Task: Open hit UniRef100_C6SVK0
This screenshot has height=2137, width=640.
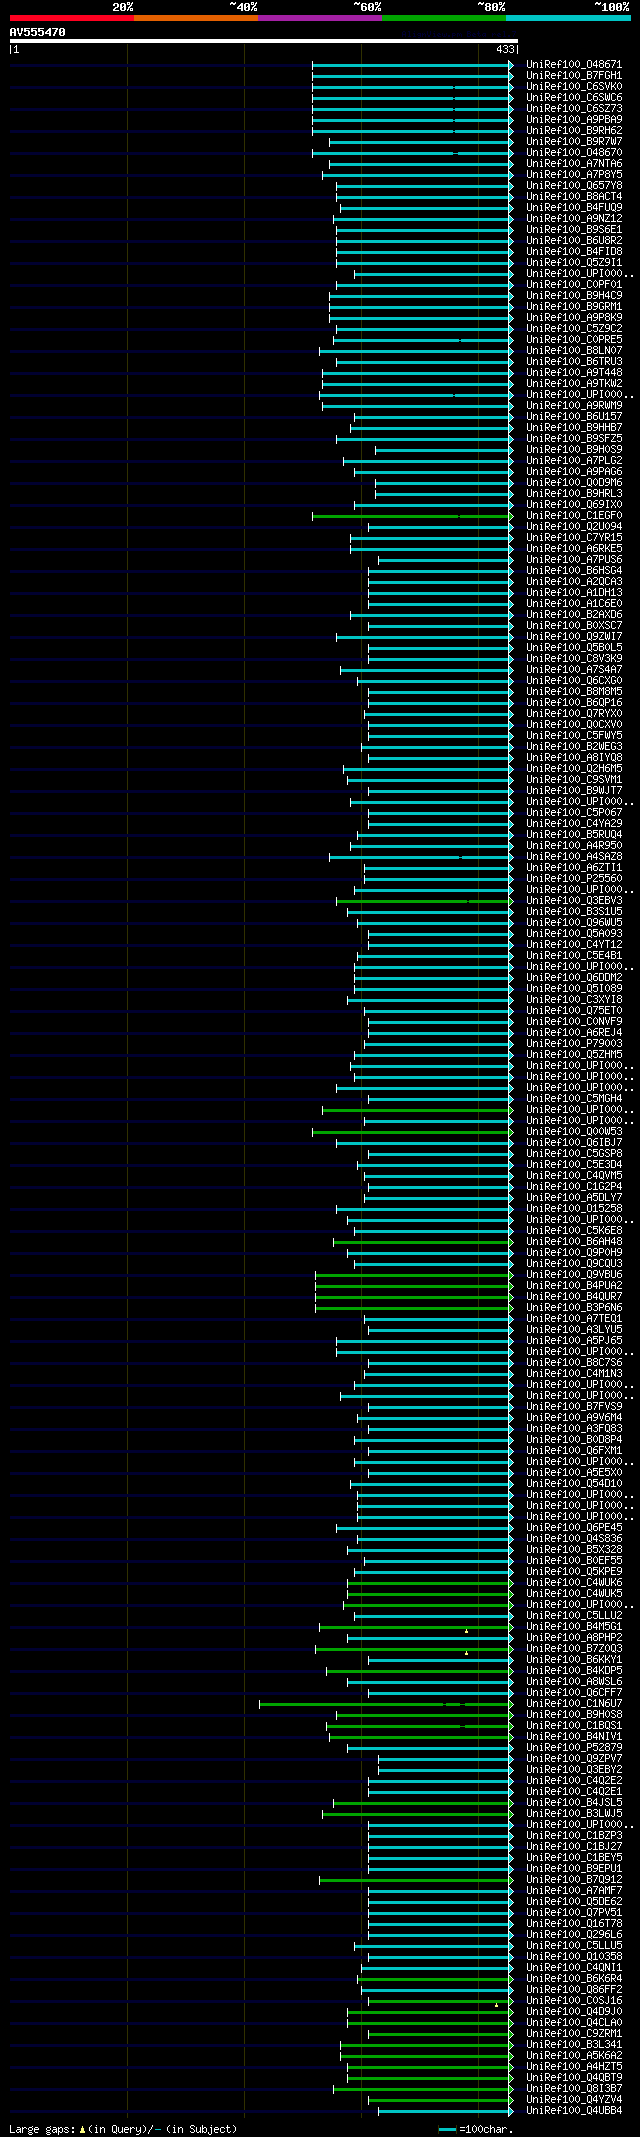Action: coord(574,86)
